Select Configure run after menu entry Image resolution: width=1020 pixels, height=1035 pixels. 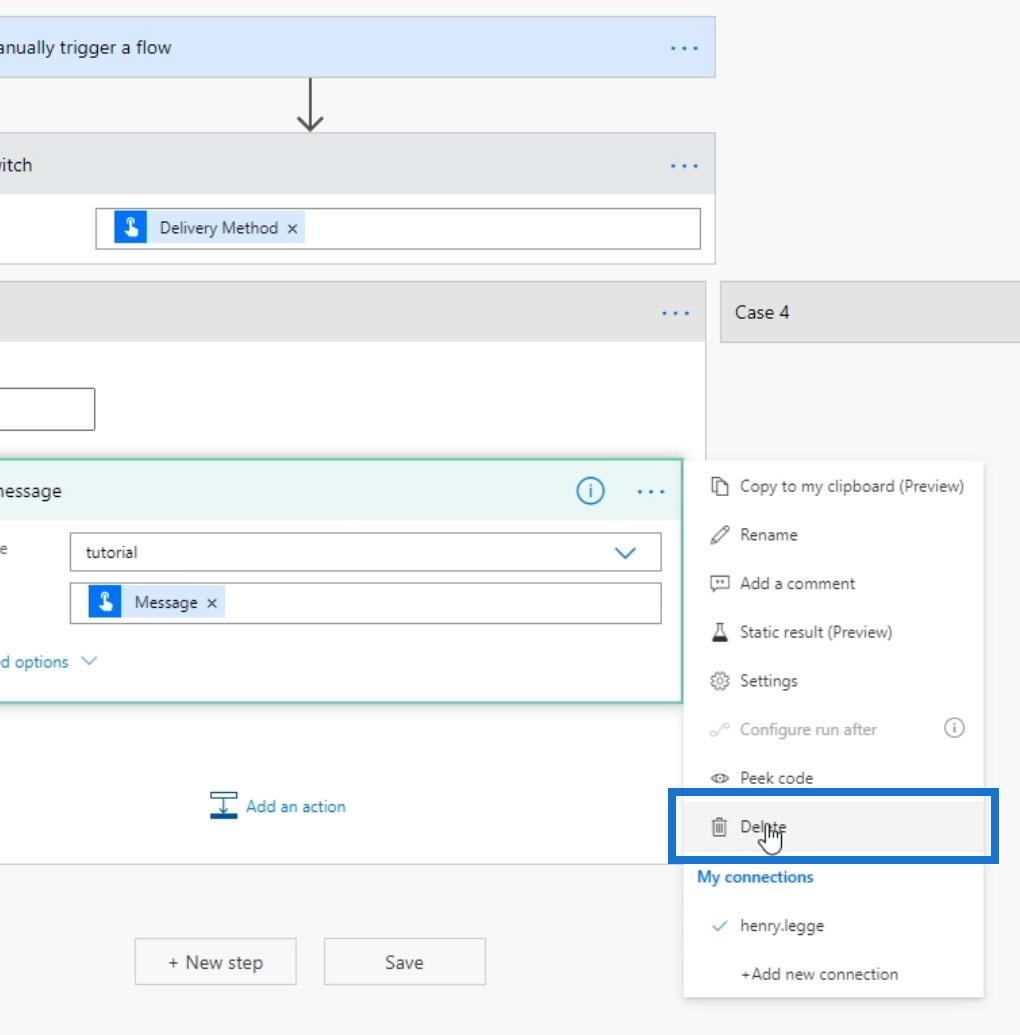tap(834, 729)
